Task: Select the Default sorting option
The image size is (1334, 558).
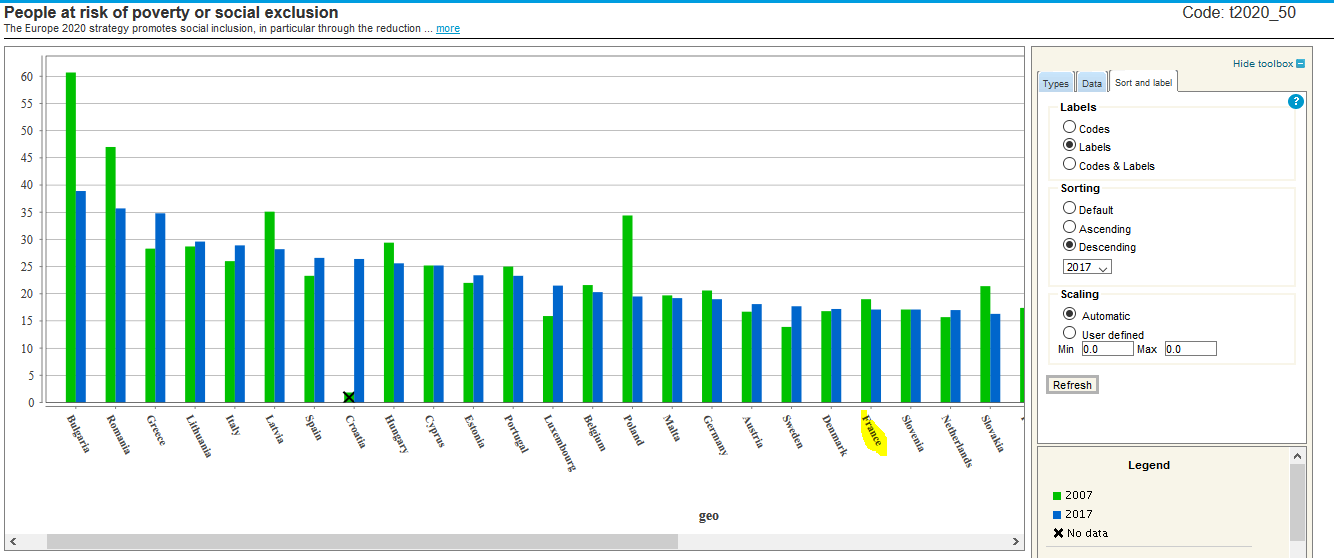Action: tap(1070, 209)
